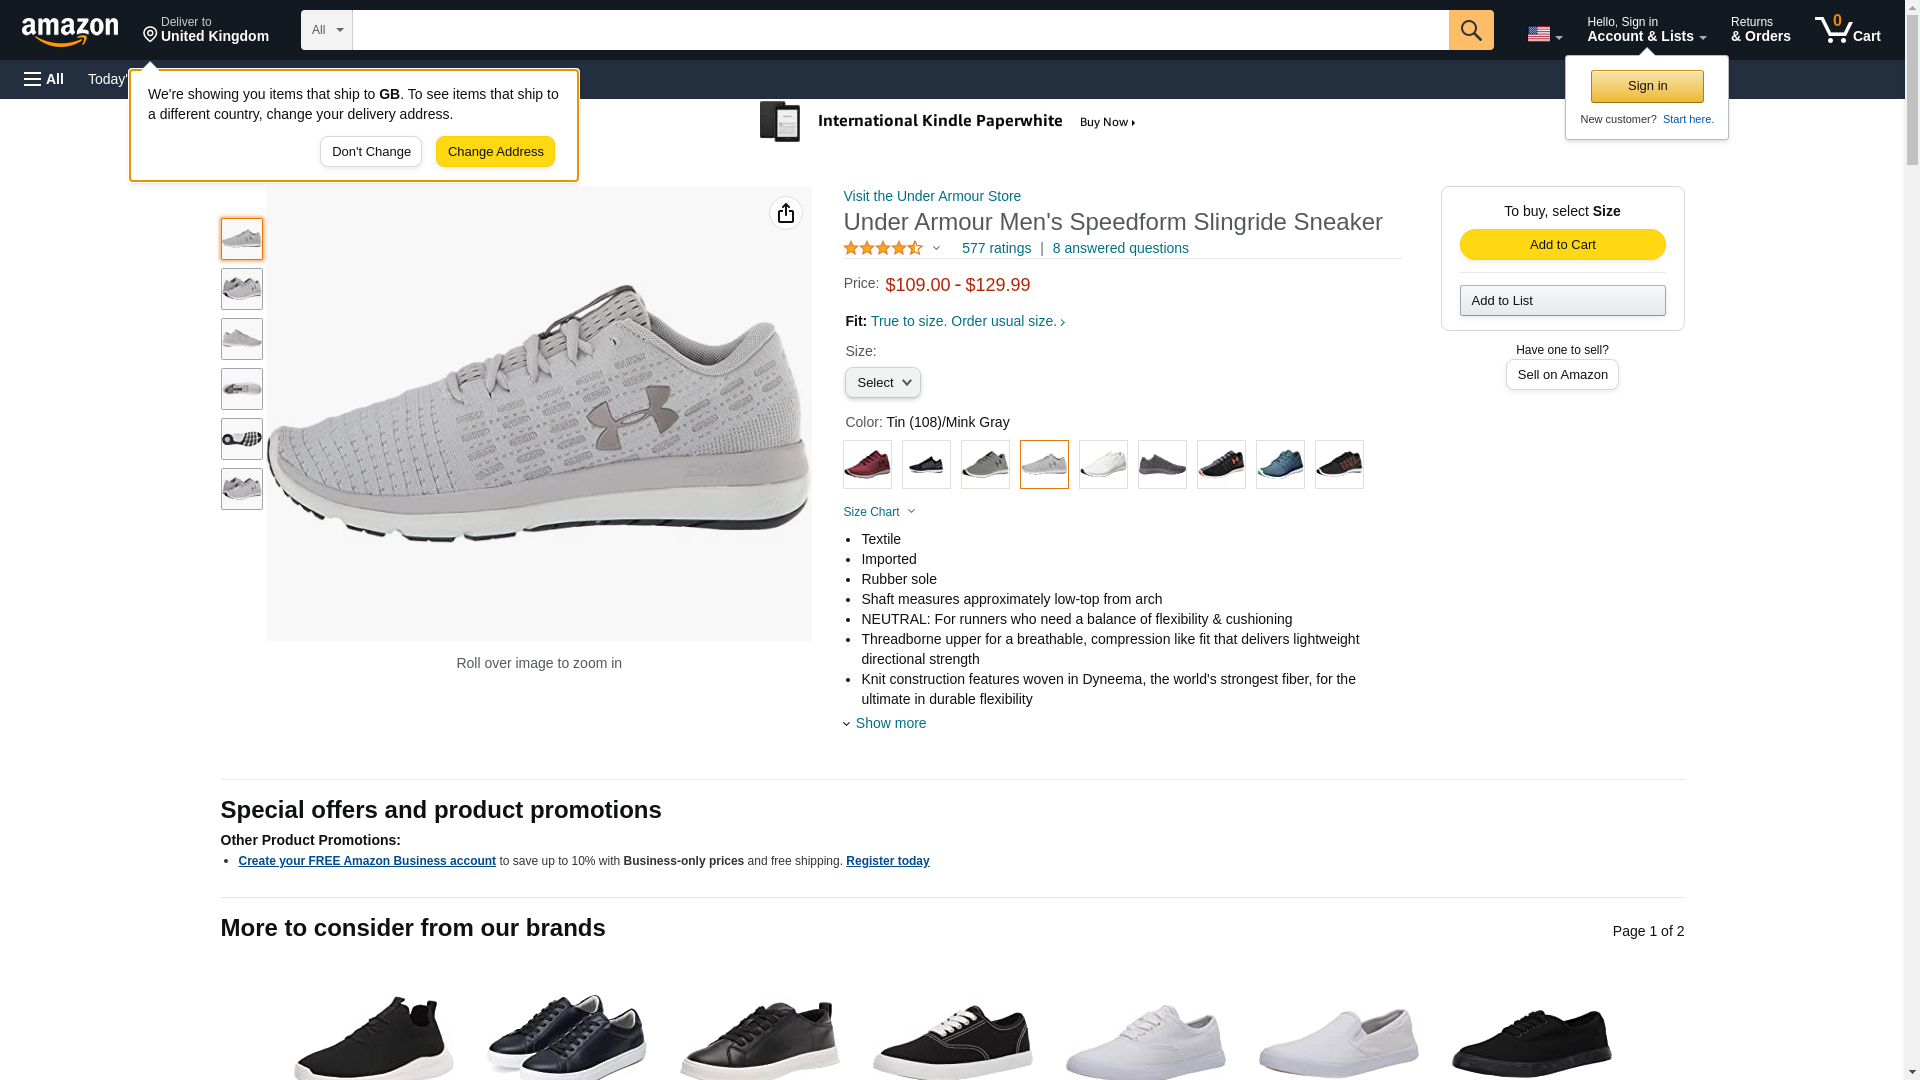Image resolution: width=1920 pixels, height=1080 pixels.
Task: Click the Amazon logo
Action: tap(70, 31)
